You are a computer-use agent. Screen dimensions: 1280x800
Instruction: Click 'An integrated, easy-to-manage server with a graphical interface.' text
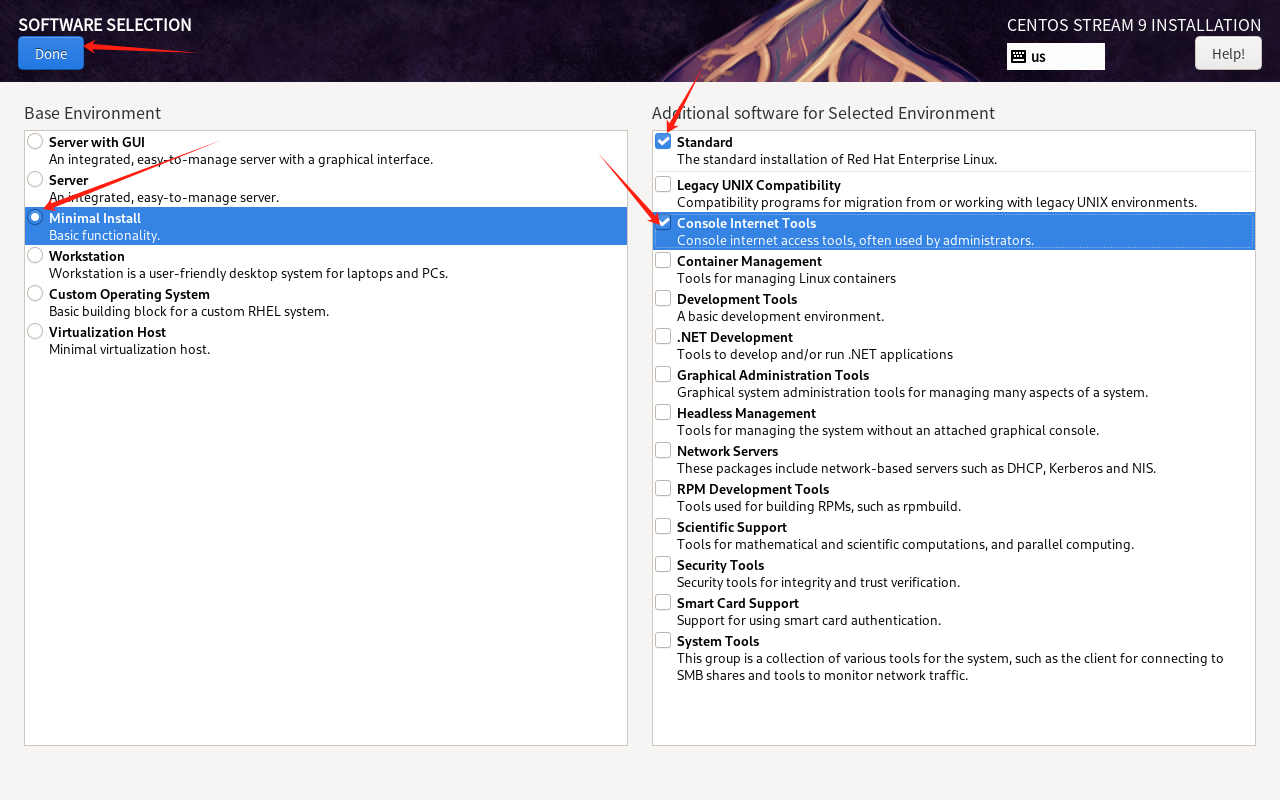241,159
